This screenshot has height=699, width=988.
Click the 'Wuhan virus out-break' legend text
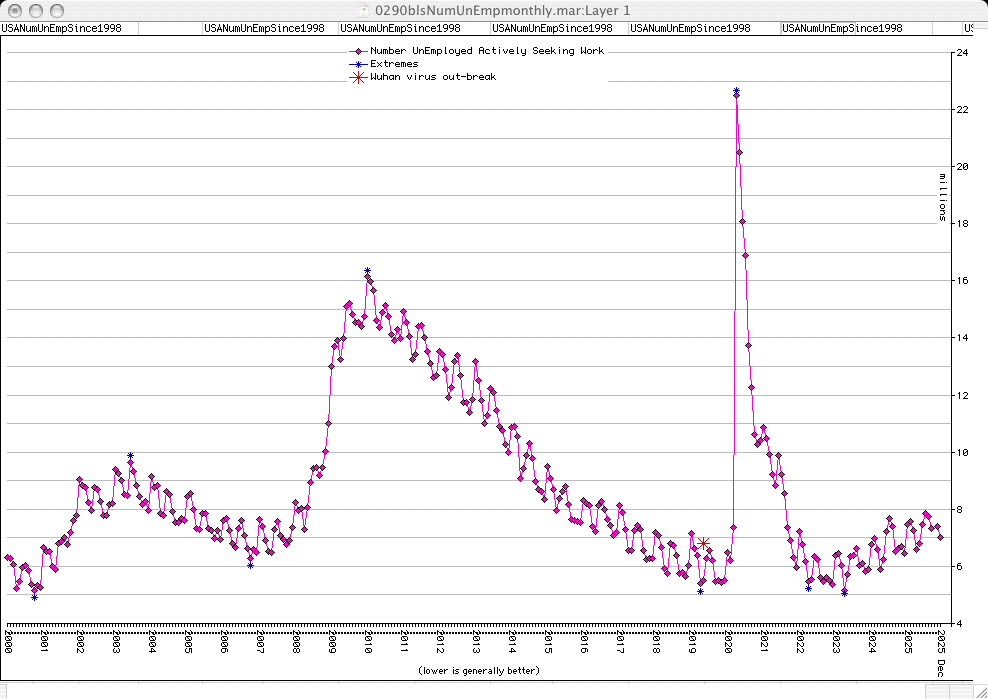(433, 77)
